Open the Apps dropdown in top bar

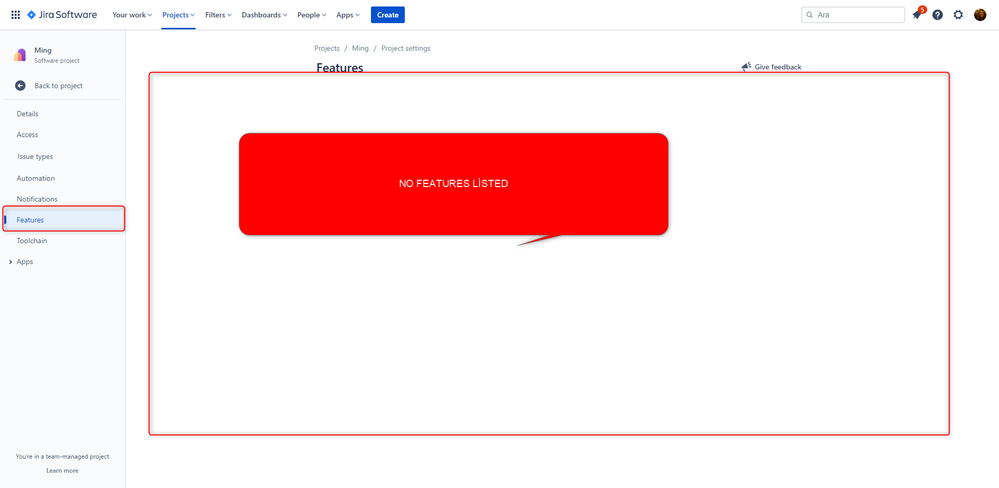point(348,15)
